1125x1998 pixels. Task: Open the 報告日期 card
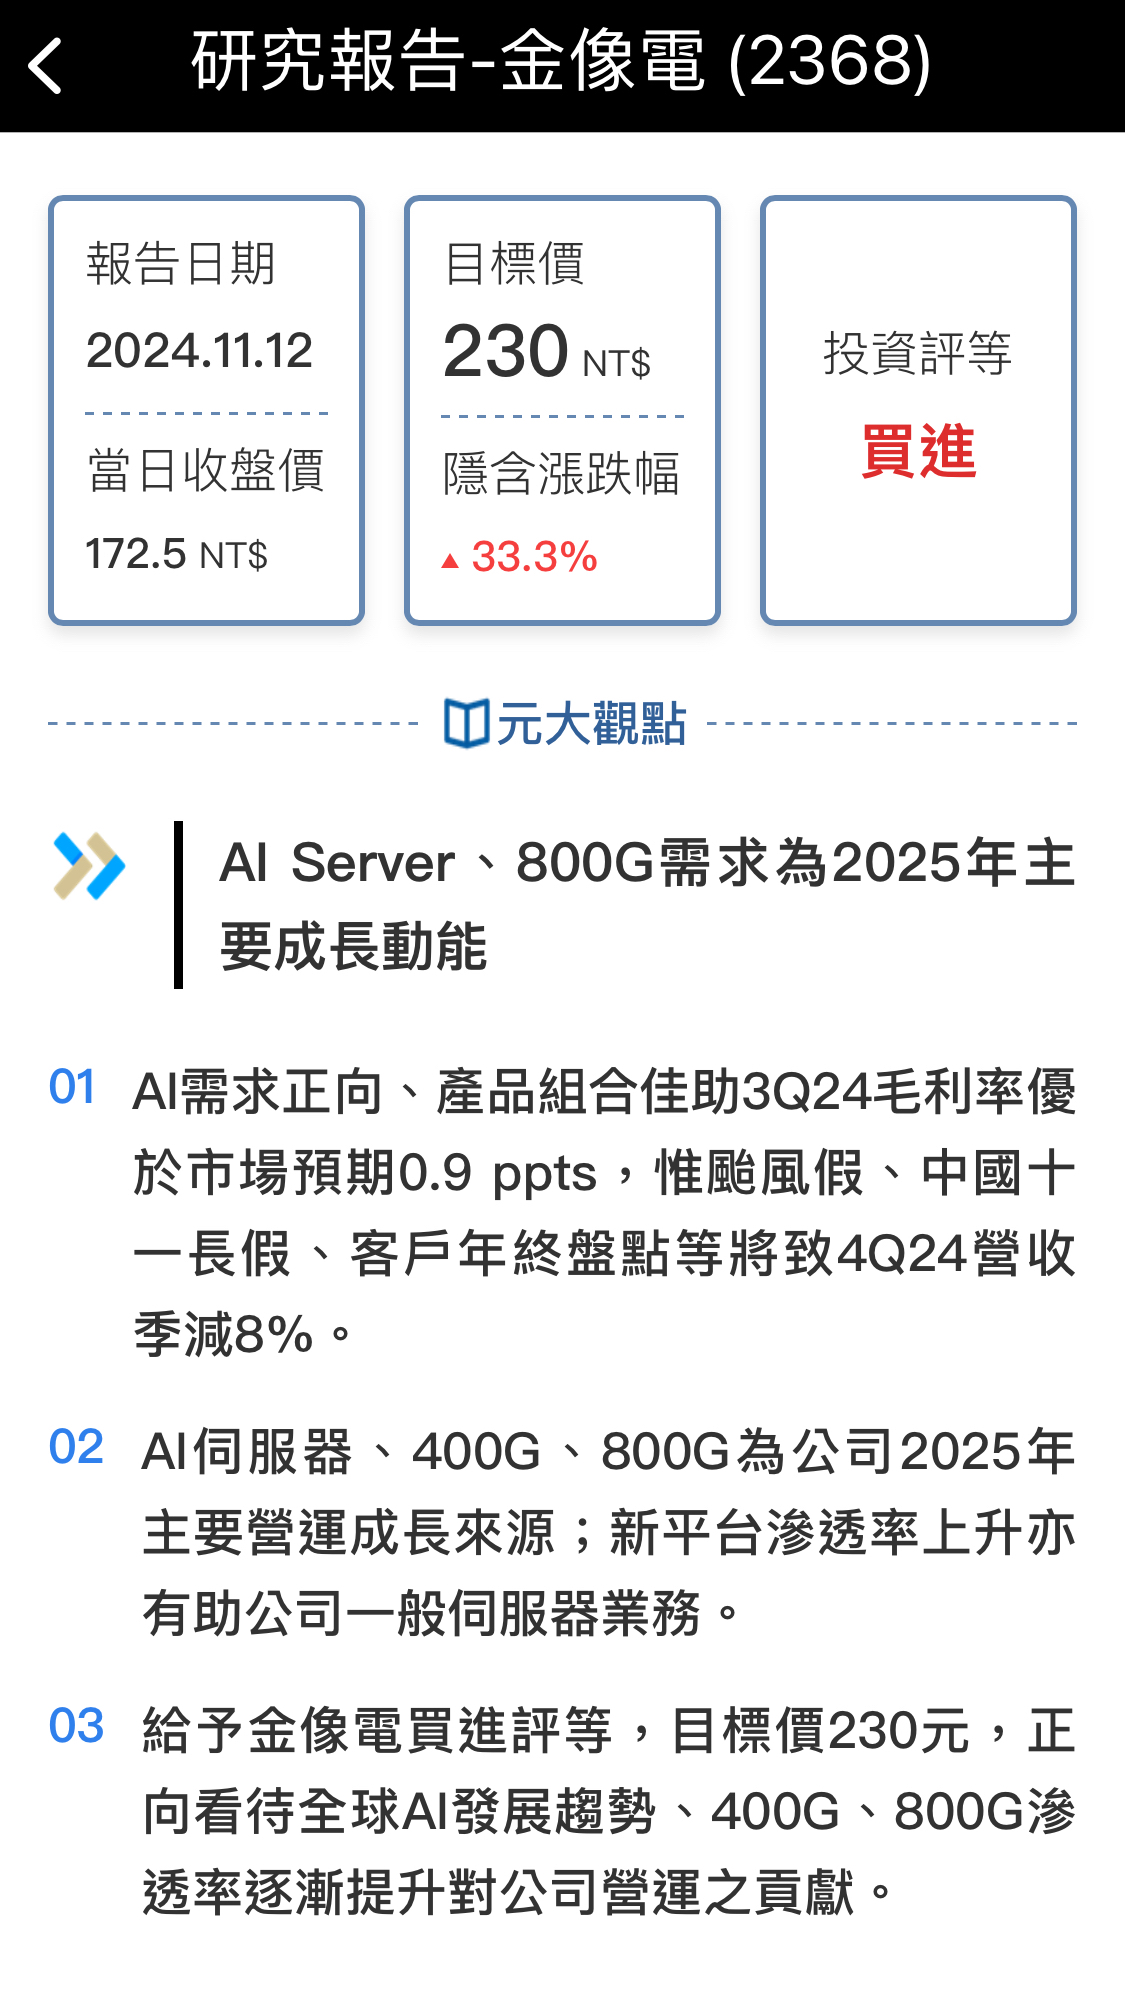(207, 410)
